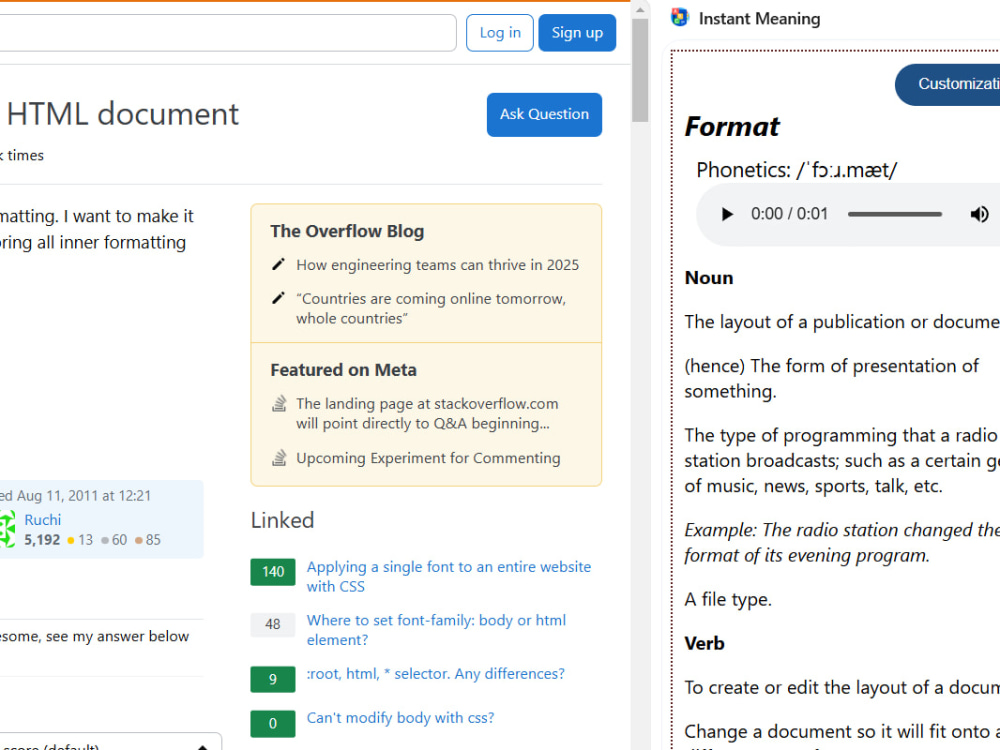1000x750 pixels.
Task: Seek within the audio progress bar
Action: 895,214
